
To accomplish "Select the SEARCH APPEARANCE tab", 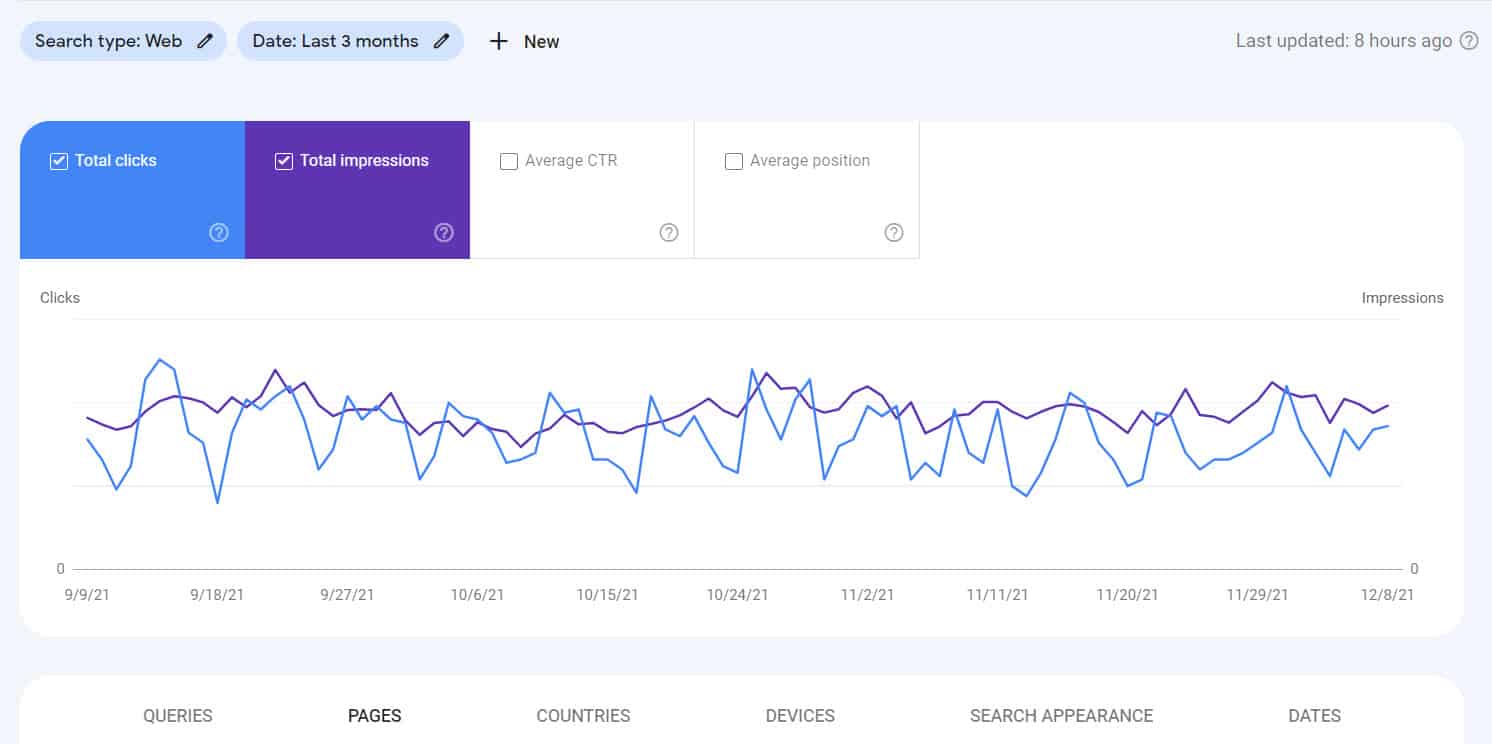I will coord(1060,715).
